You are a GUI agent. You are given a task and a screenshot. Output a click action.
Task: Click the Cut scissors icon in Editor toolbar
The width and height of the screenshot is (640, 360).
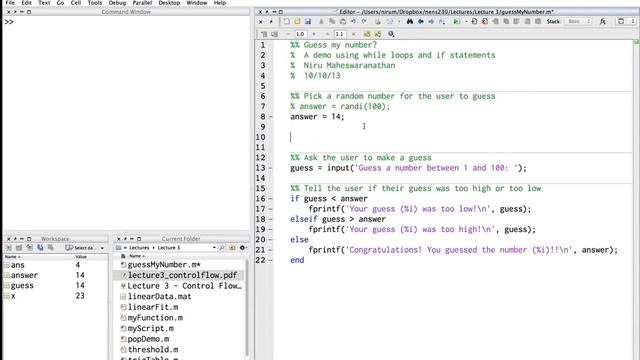(322, 22)
